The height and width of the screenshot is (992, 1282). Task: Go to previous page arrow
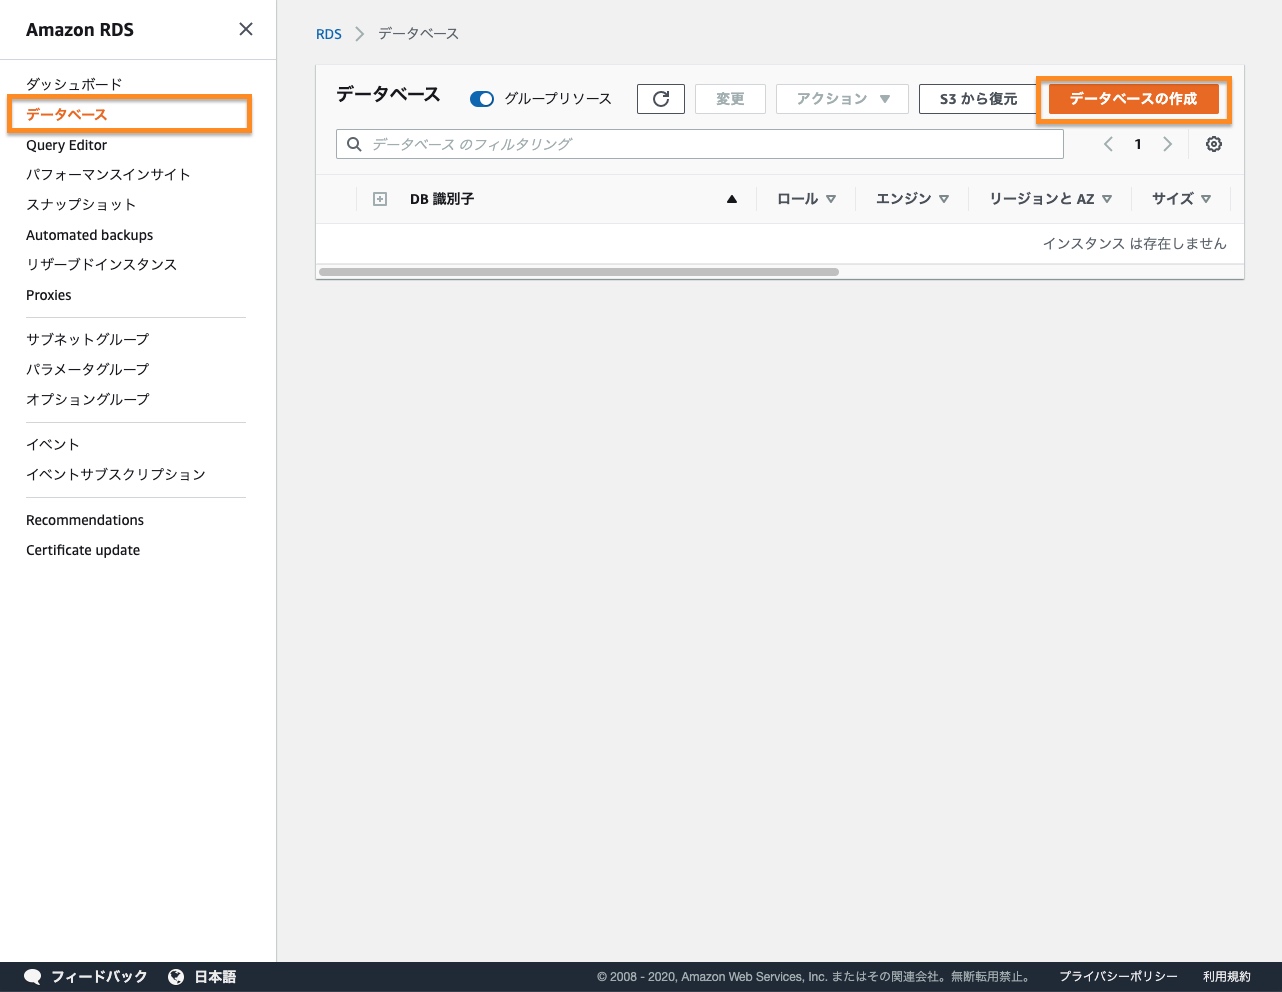[x=1108, y=144]
